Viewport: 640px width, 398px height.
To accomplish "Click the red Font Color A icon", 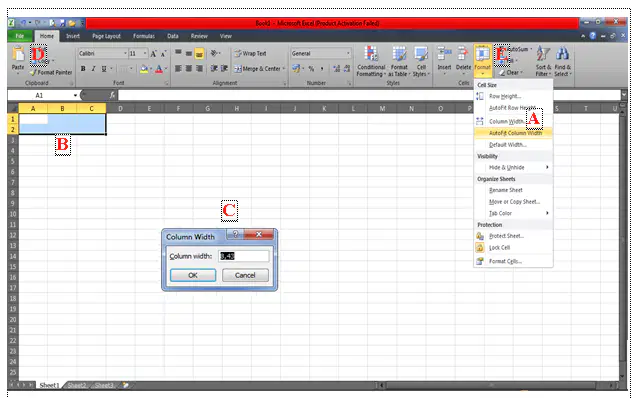I will (159, 69).
